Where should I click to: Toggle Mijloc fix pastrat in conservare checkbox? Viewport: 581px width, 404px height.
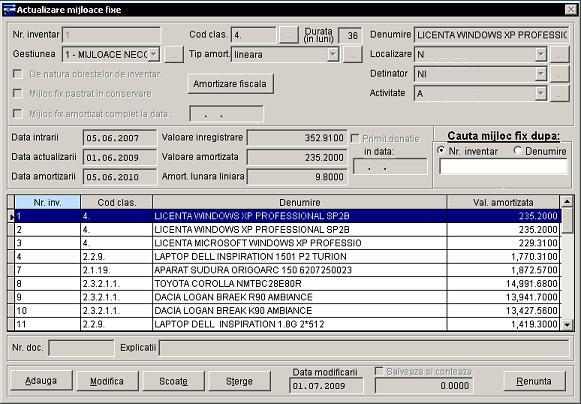click(17, 93)
